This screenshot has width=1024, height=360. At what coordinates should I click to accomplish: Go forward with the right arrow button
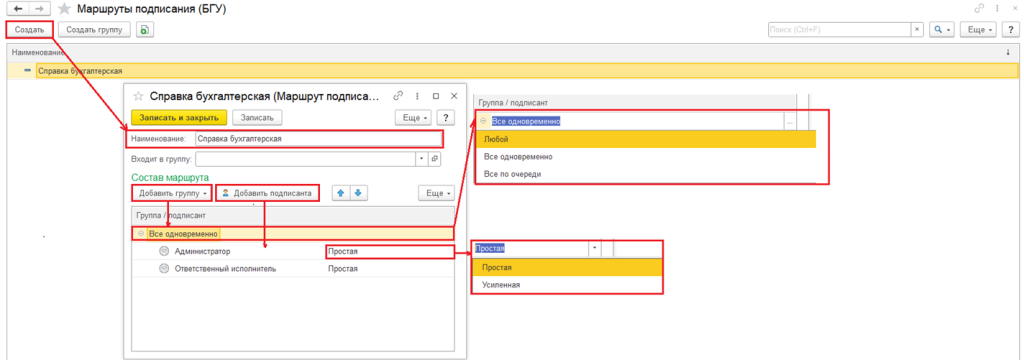(x=41, y=9)
